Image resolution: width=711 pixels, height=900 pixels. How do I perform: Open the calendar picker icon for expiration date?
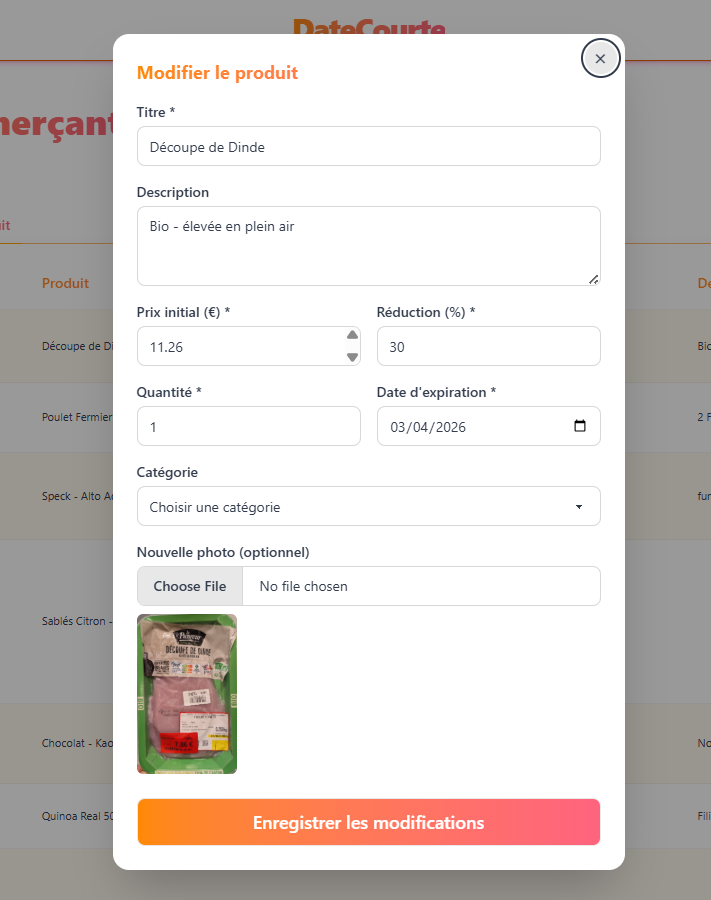coord(580,426)
